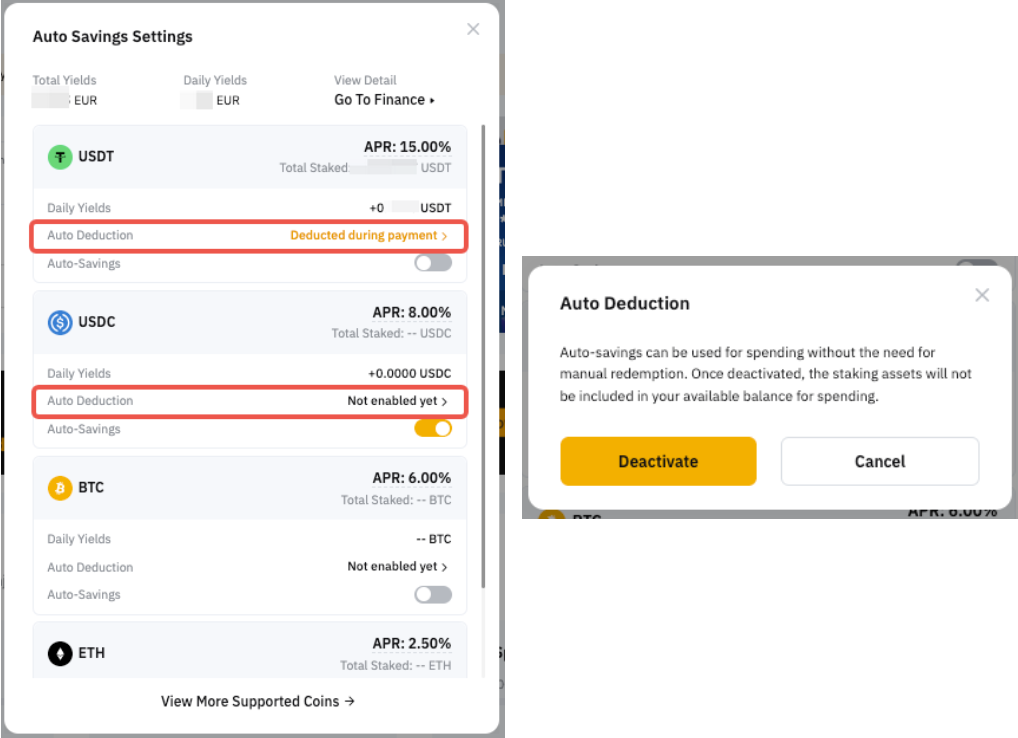Expand BTC Auto Deduction 'Not enabled yet'
Image resolution: width=1018 pixels, height=738 pixels.
(x=397, y=566)
